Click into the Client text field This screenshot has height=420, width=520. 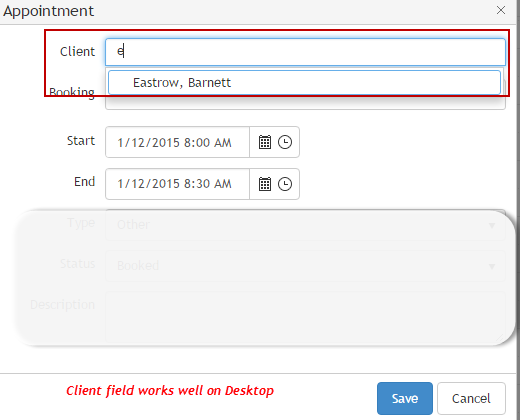point(305,52)
